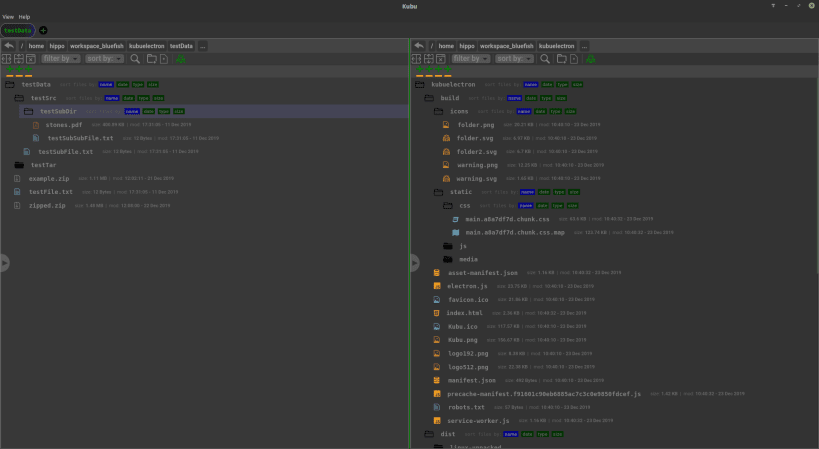Click right pane side handle arrow
This screenshot has width=819, height=449.
(415, 263)
